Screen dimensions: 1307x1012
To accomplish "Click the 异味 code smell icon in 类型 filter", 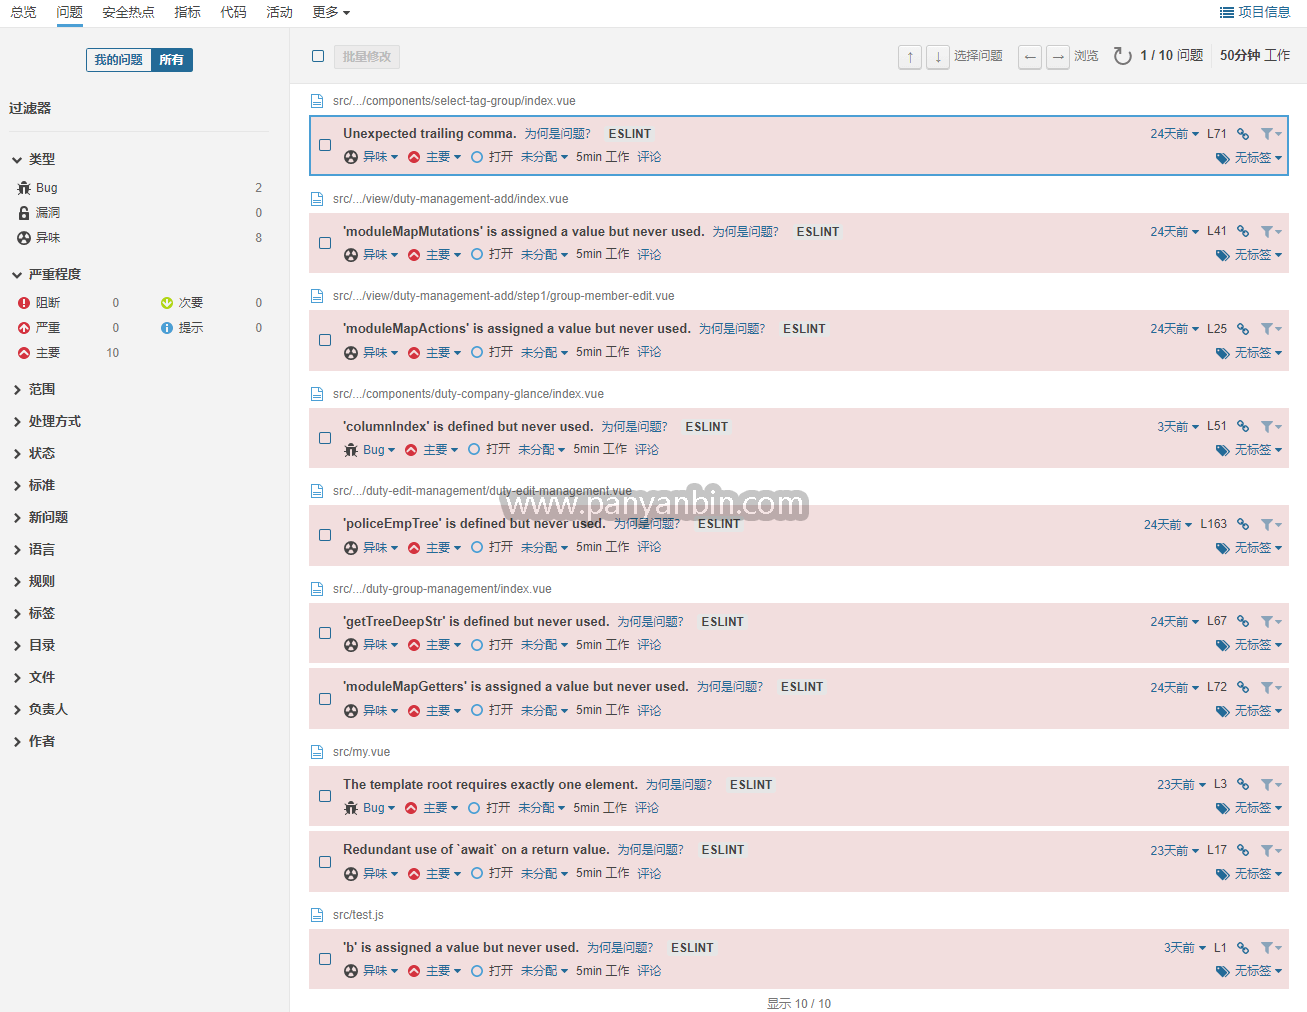I will coord(21,238).
